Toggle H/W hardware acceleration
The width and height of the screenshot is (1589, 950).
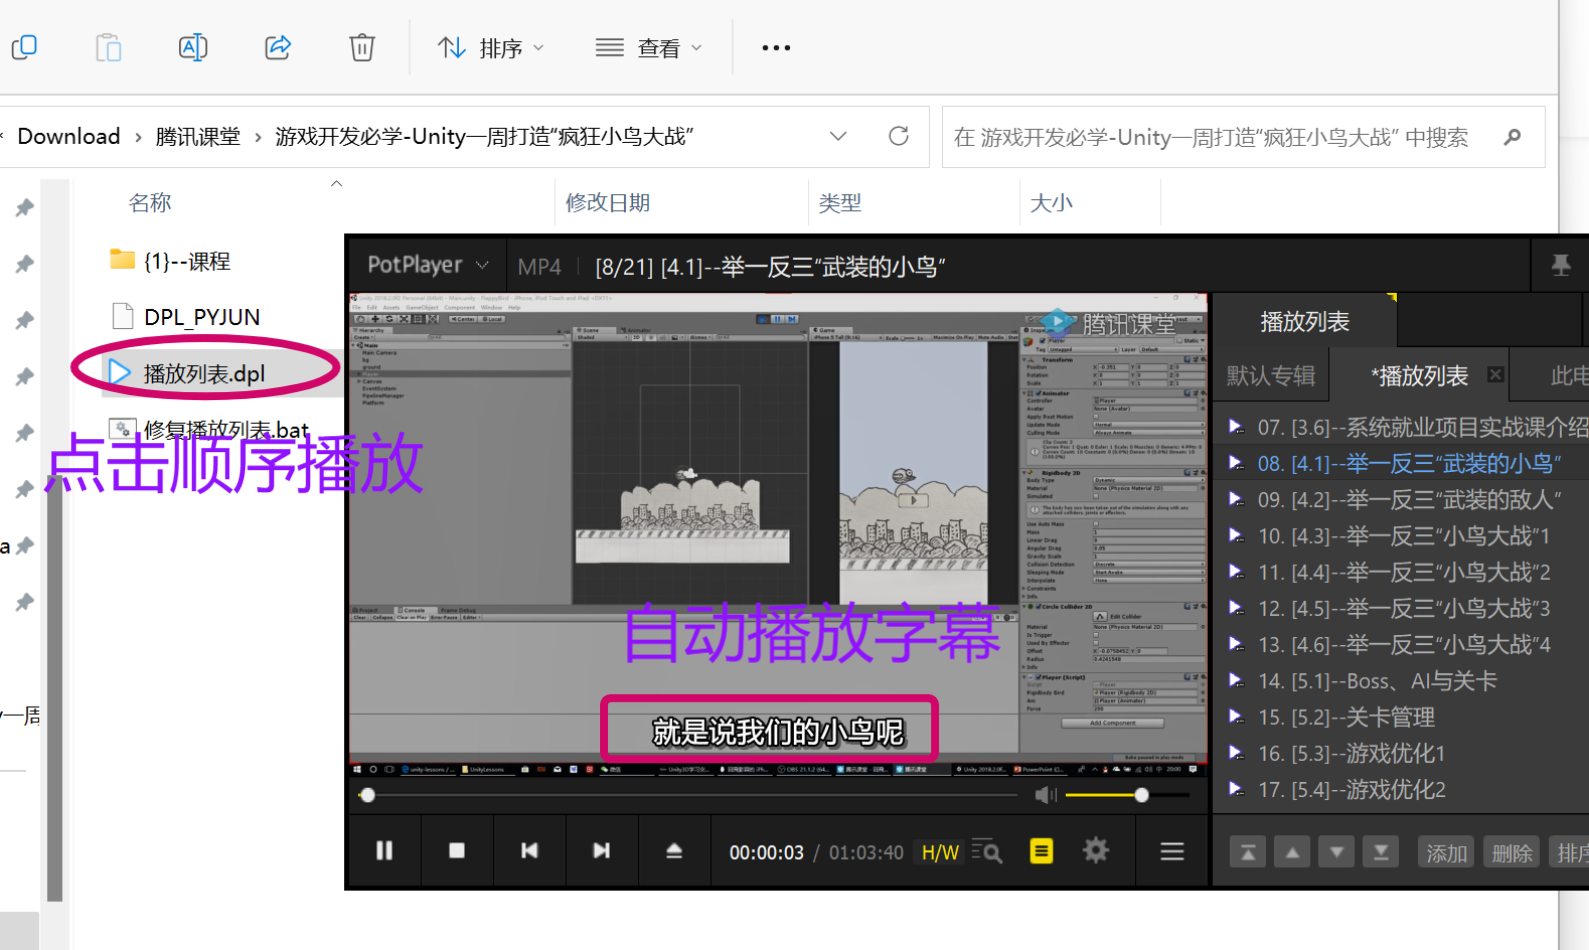click(x=940, y=852)
